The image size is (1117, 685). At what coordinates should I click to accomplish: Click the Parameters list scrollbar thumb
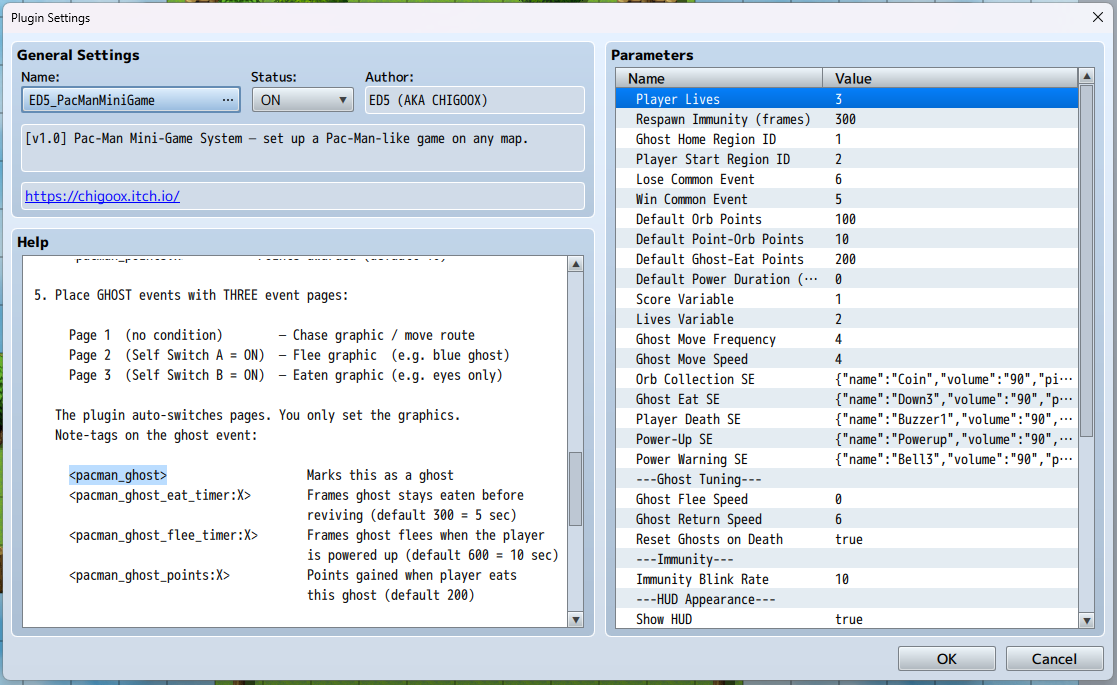1086,261
